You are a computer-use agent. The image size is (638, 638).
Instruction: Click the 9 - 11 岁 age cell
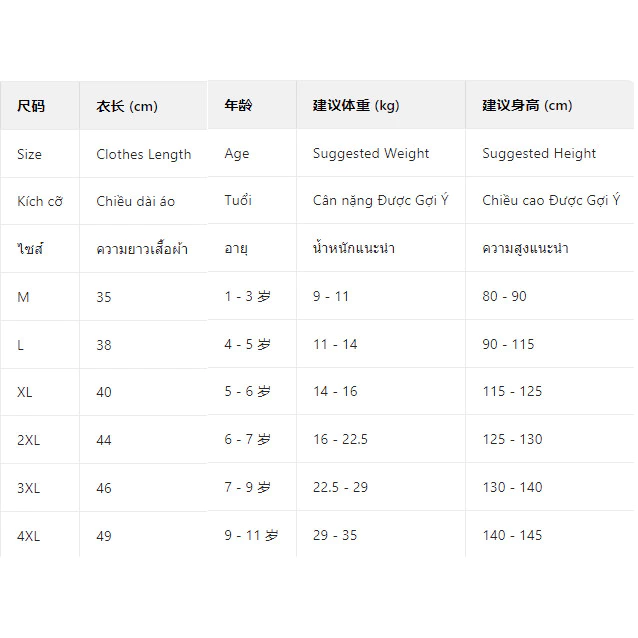251,535
